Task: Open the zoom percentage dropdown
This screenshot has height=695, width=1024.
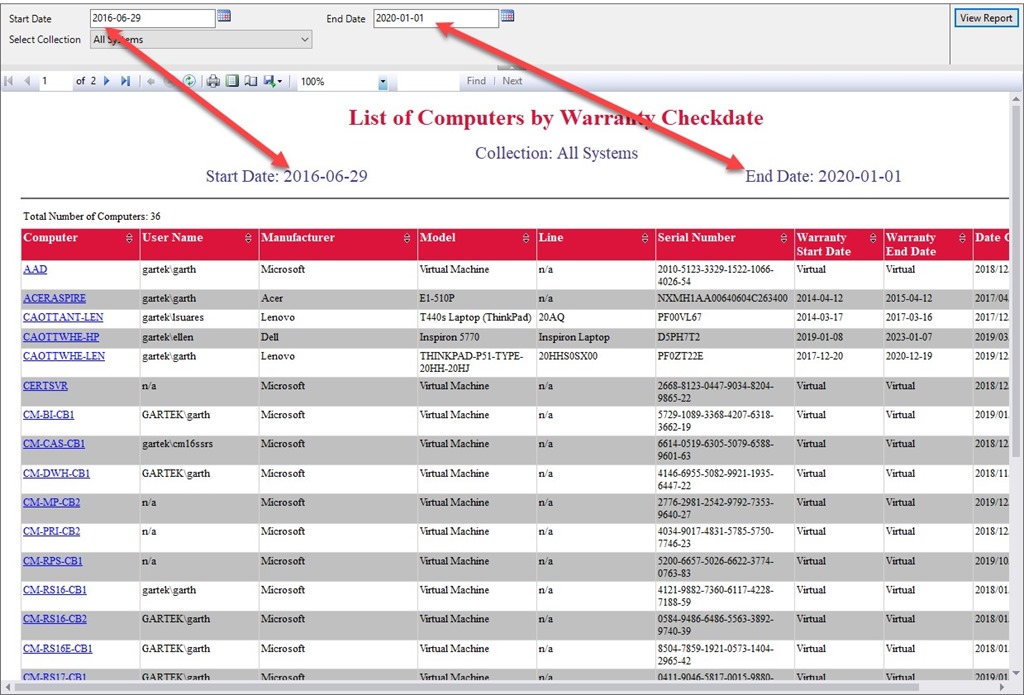Action: 381,81
